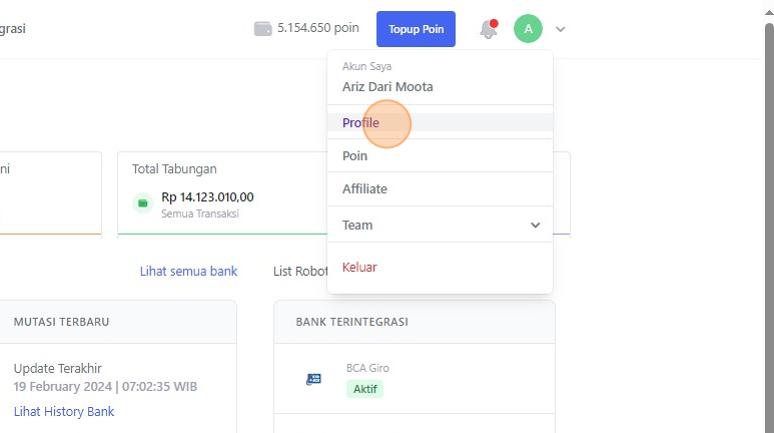774x433 pixels.
Task: Click the wallet icon beside points balance
Action: 263,29
